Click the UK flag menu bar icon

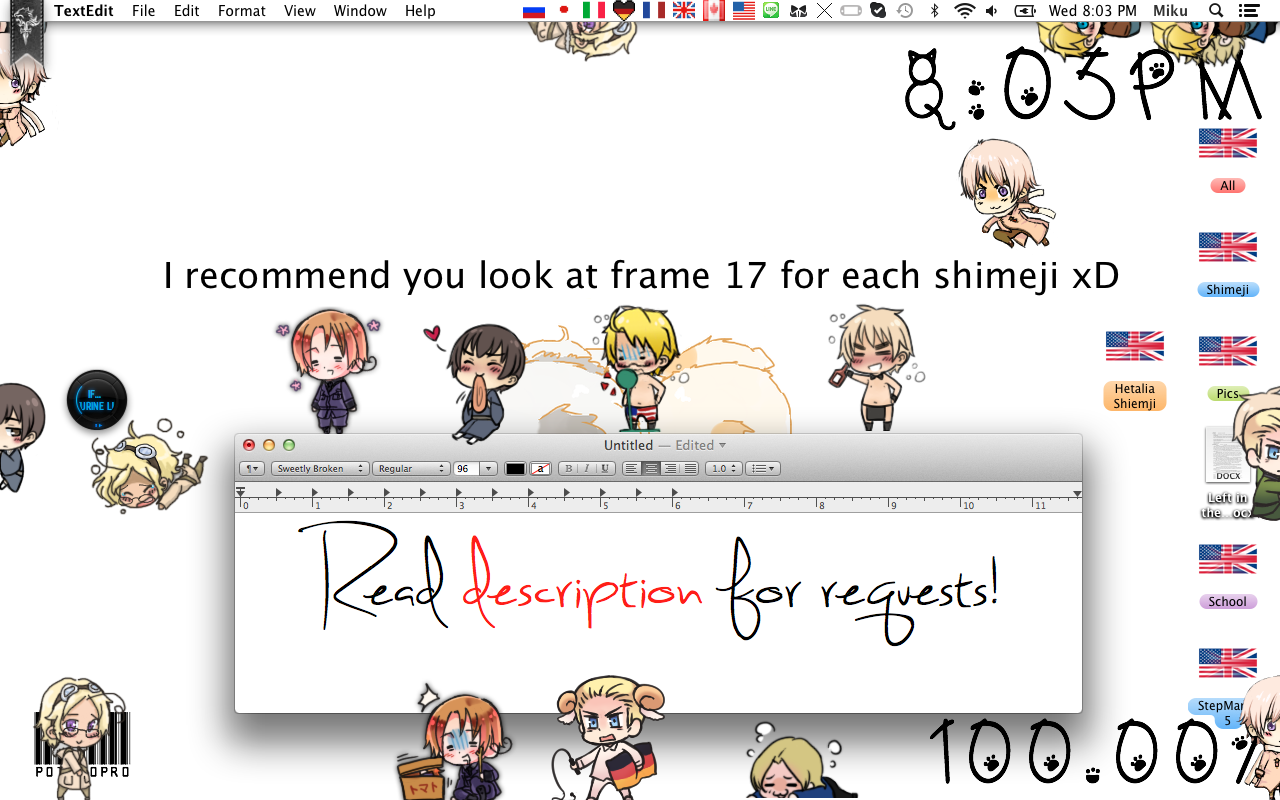(684, 11)
